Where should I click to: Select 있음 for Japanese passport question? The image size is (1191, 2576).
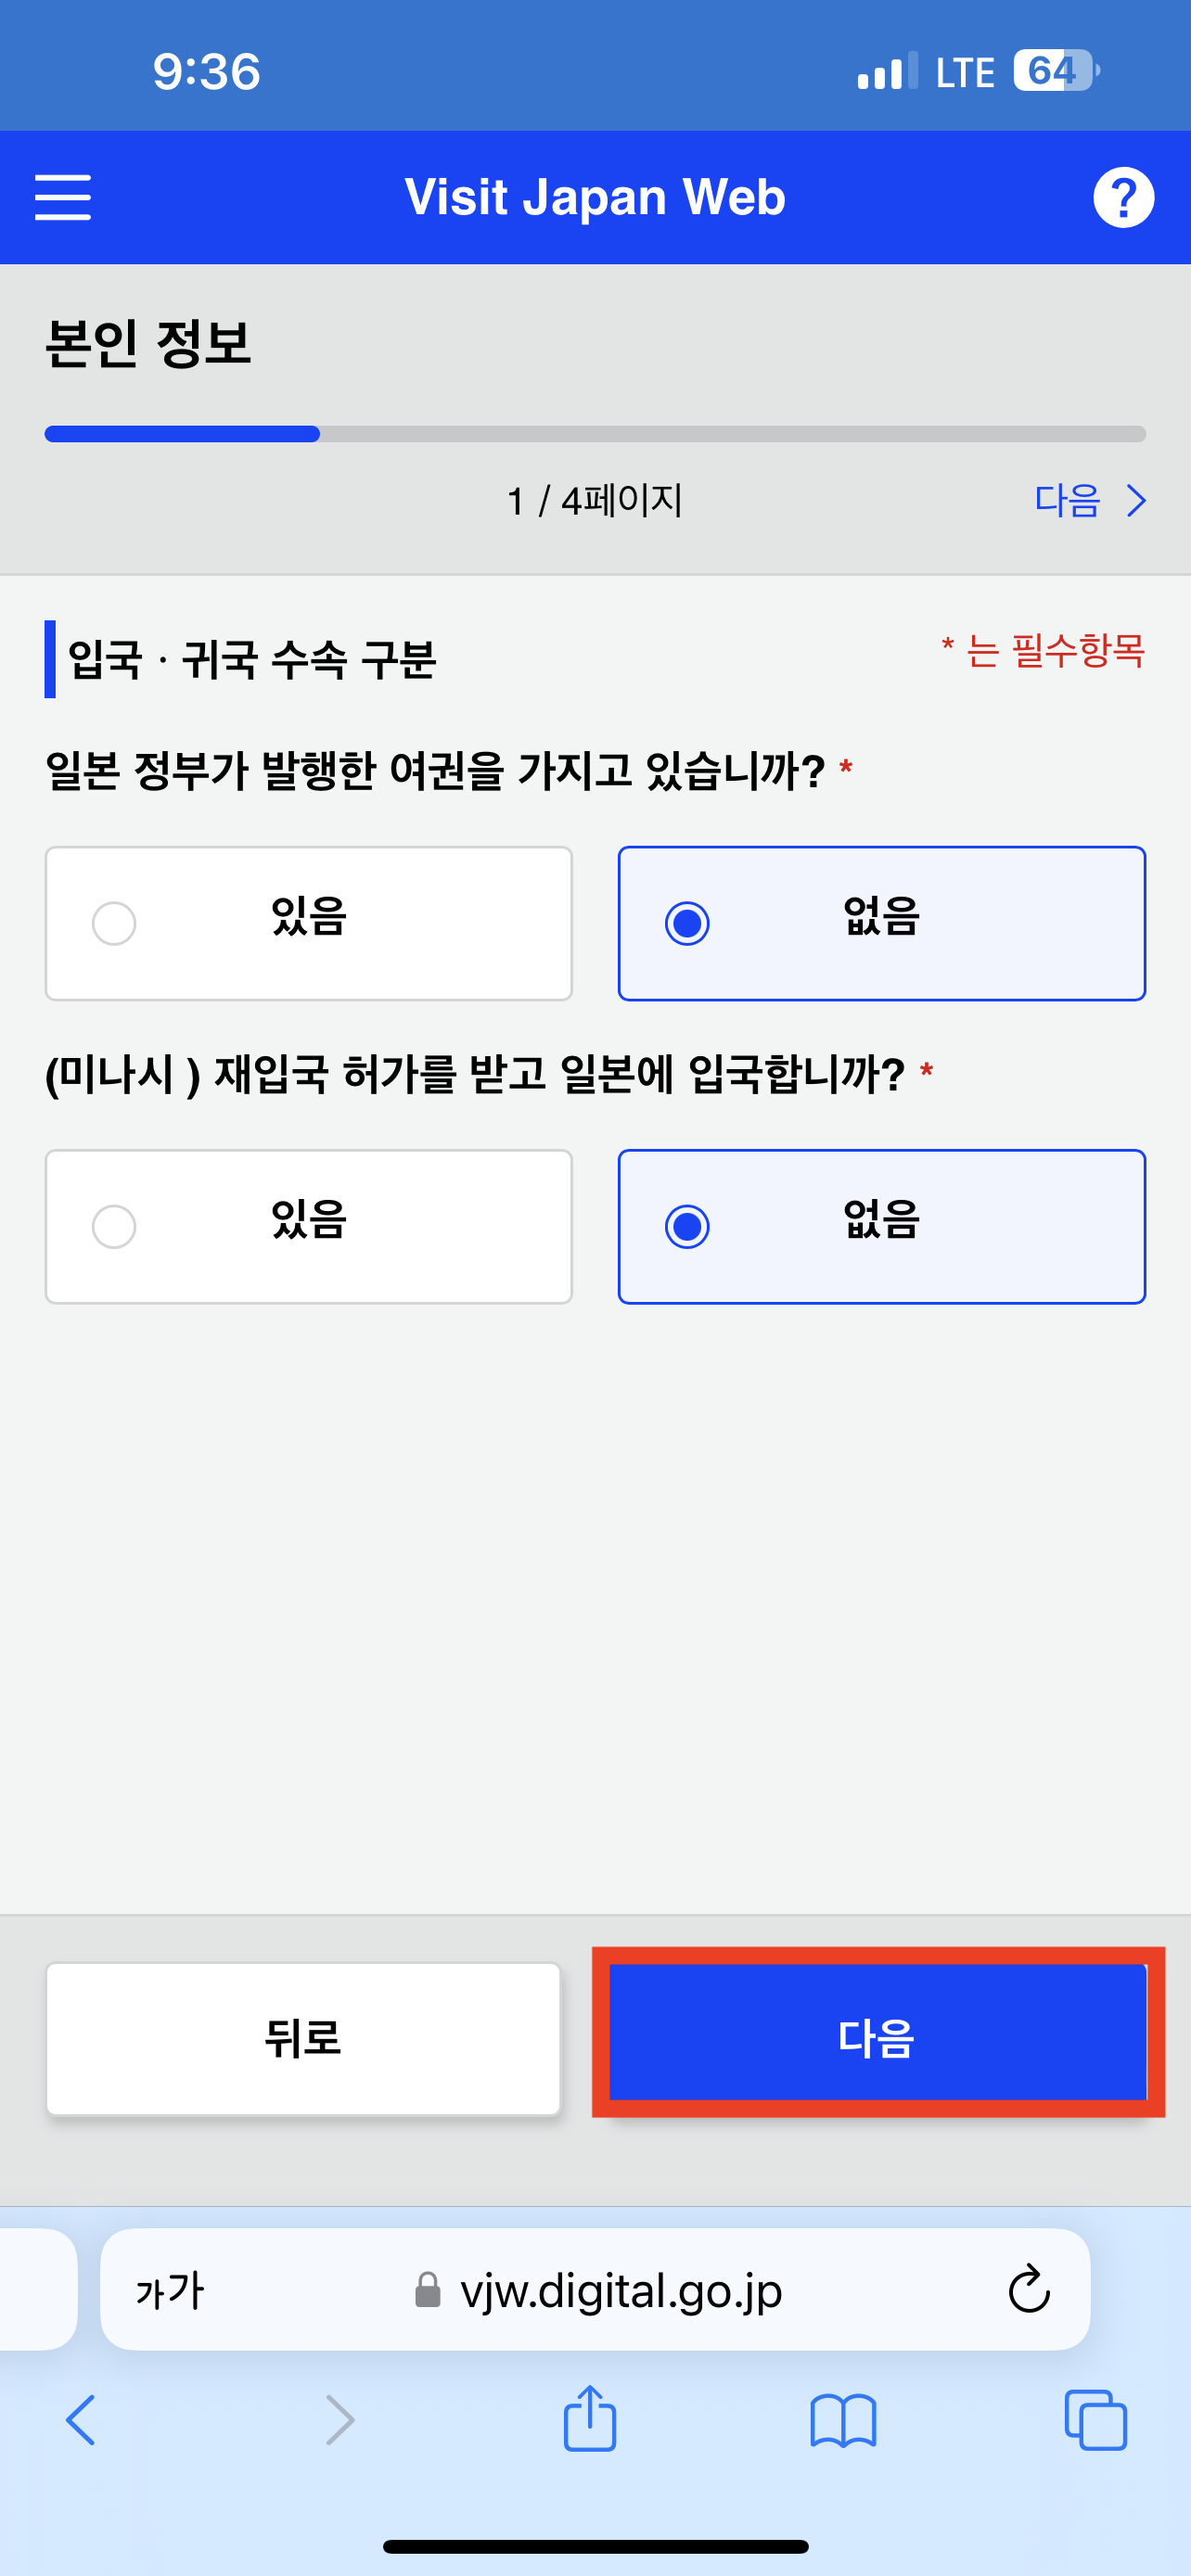point(309,923)
